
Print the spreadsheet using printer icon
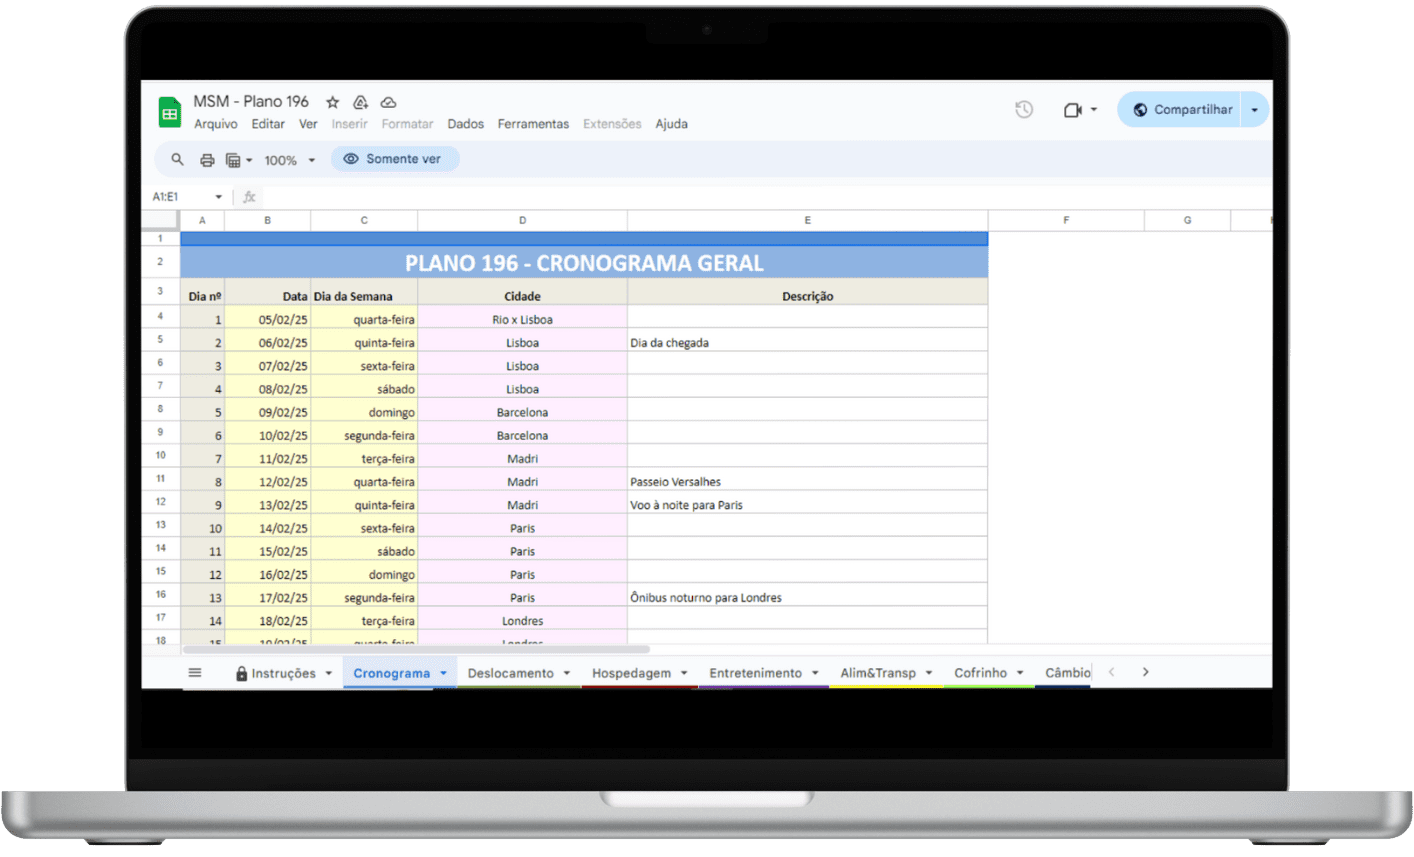(207, 160)
